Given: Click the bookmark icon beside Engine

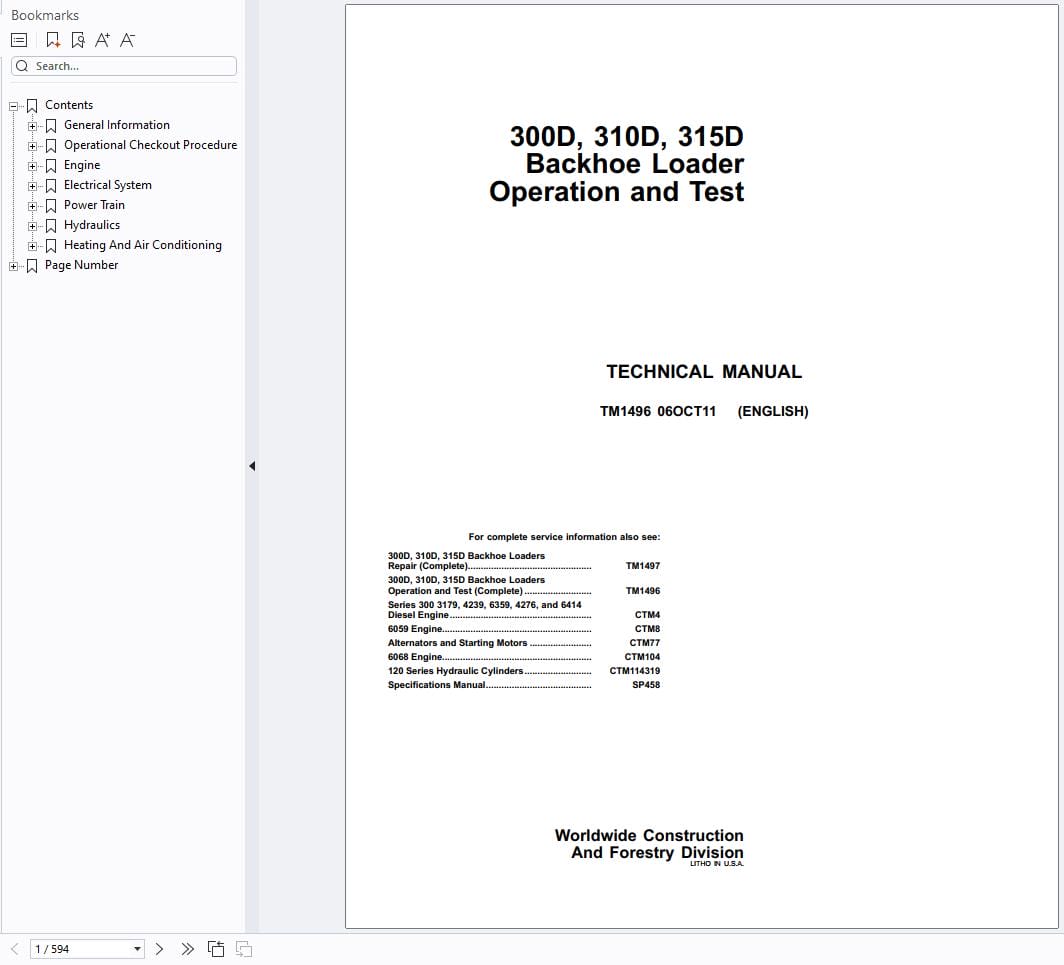Looking at the screenshot, I should pyautogui.click(x=51, y=166).
